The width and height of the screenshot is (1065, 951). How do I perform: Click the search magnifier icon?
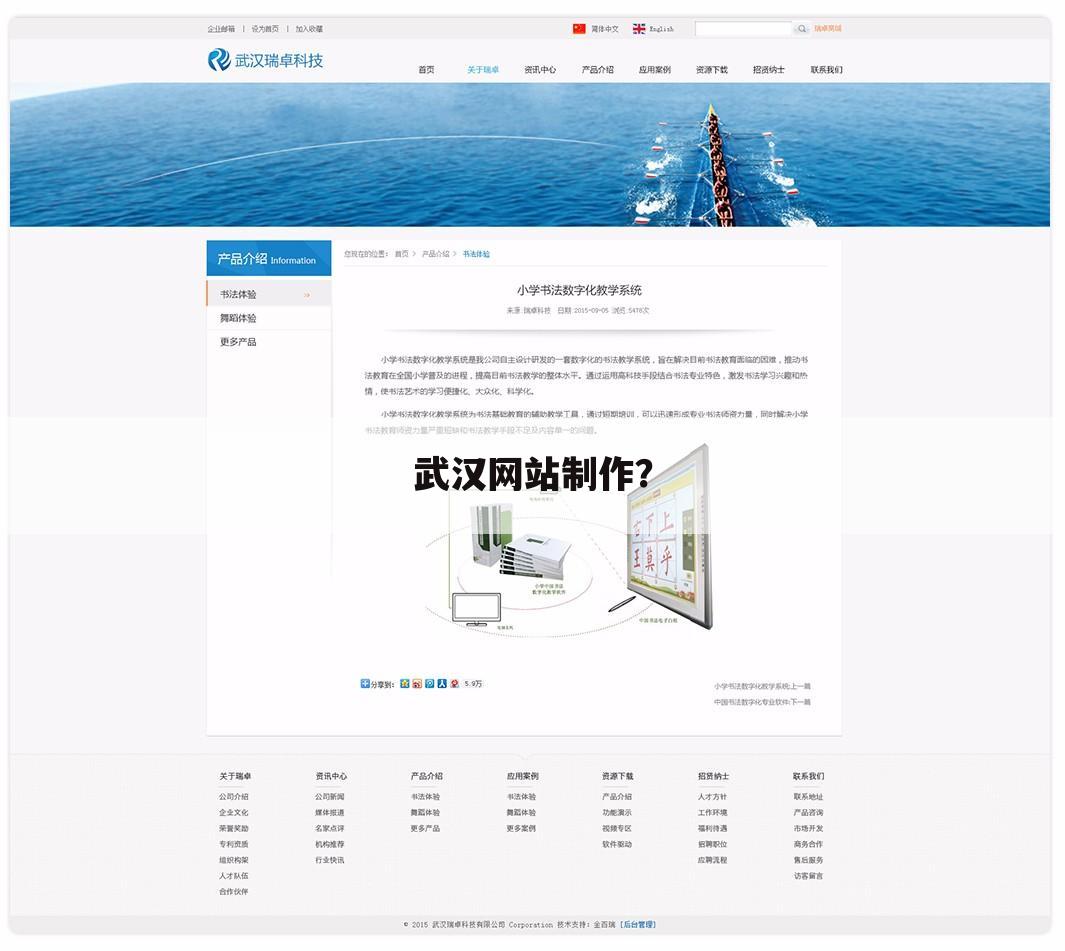(801, 28)
